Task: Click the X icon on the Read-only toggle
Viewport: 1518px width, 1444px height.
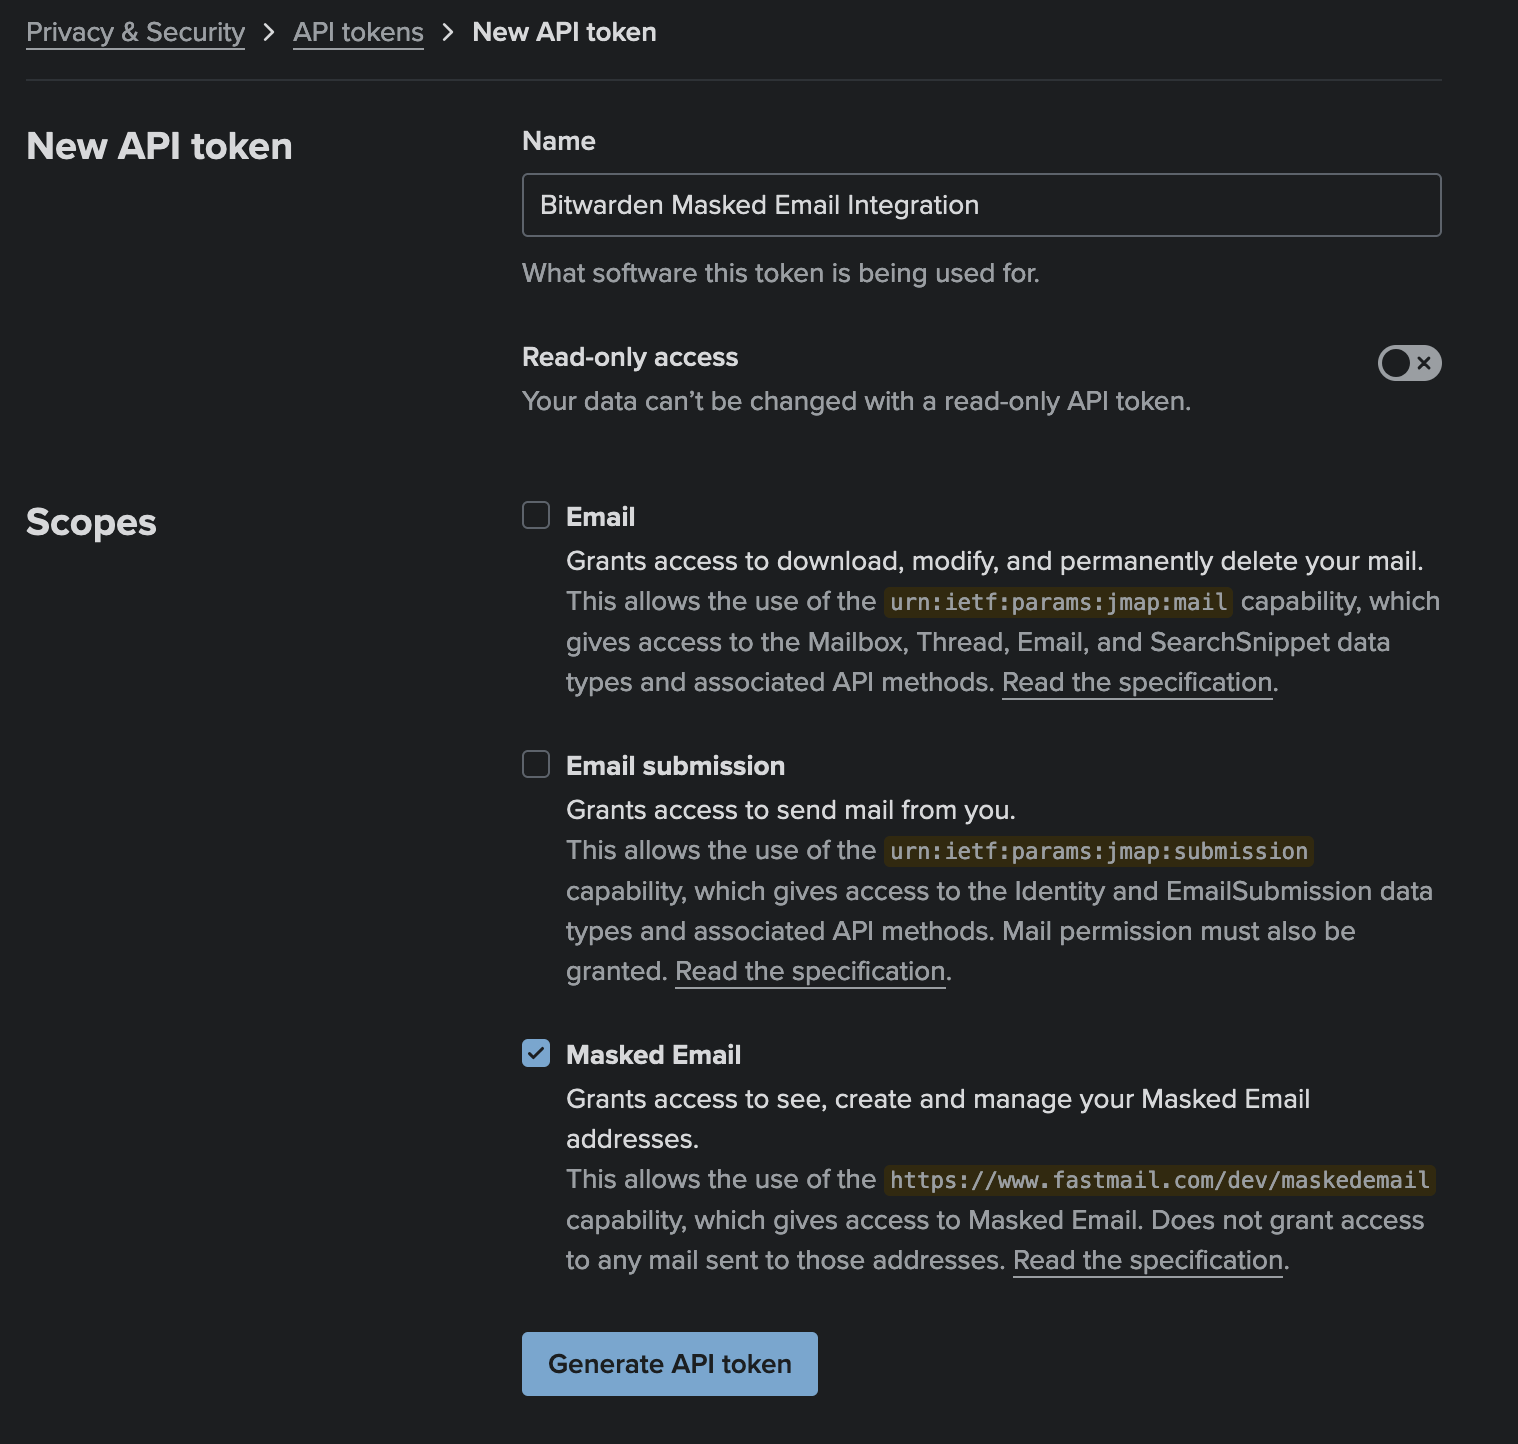Action: tap(1423, 363)
